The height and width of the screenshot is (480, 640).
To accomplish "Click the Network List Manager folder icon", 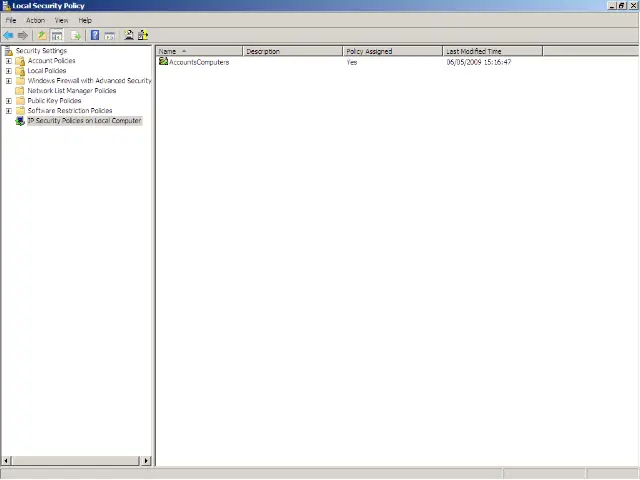I will point(20,91).
